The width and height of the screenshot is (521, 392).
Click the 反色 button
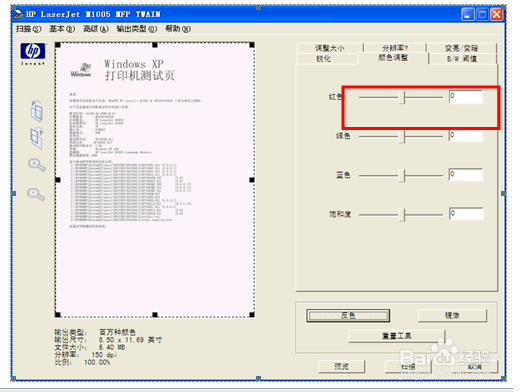point(348,315)
